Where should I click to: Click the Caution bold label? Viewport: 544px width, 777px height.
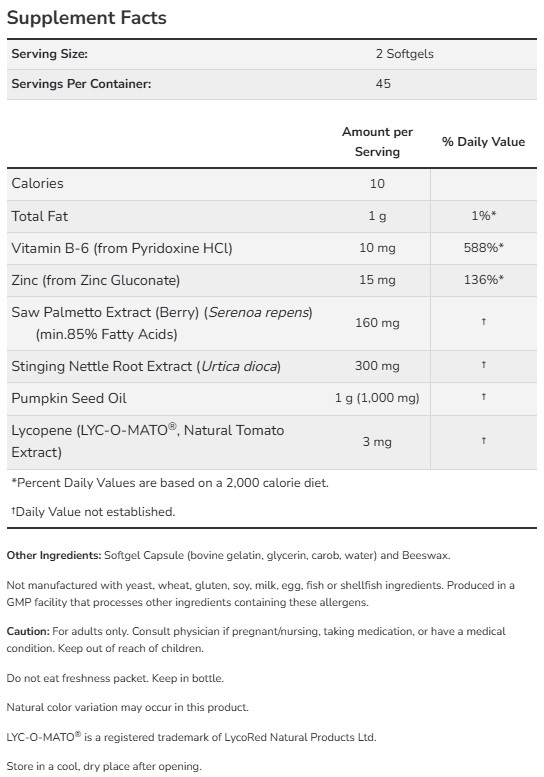(x=28, y=631)
